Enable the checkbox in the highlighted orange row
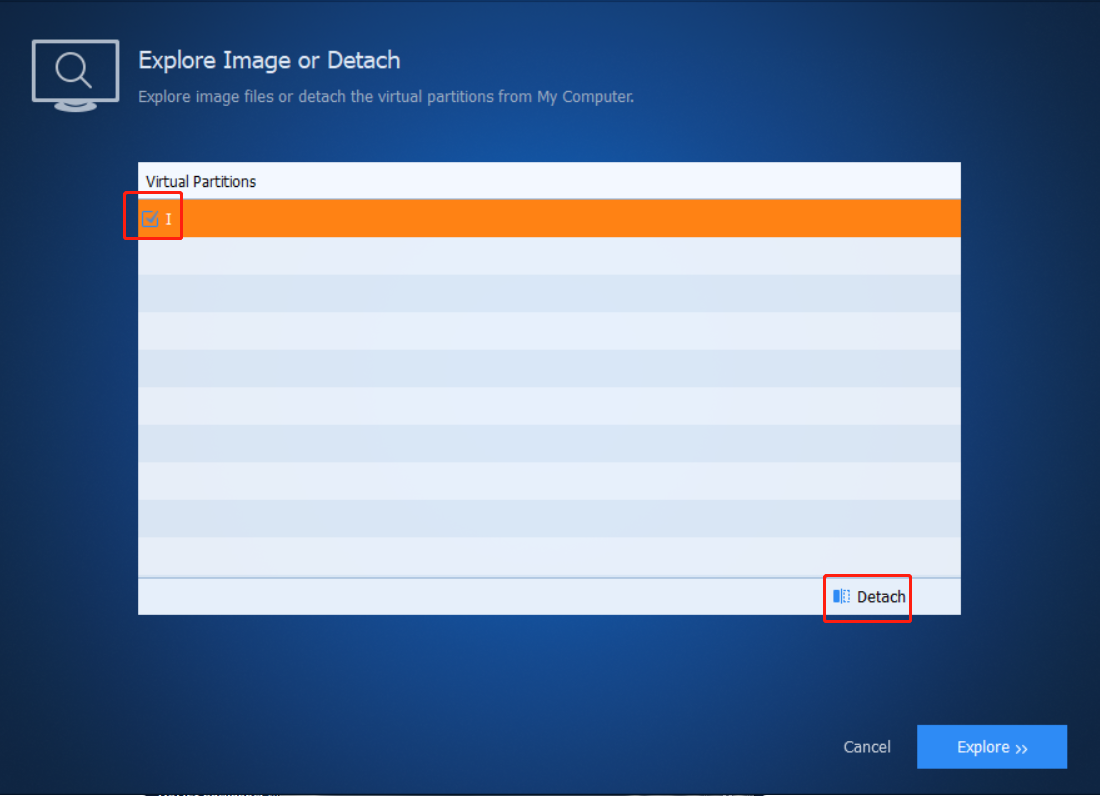Viewport: 1100px width, 796px height. tap(150, 216)
